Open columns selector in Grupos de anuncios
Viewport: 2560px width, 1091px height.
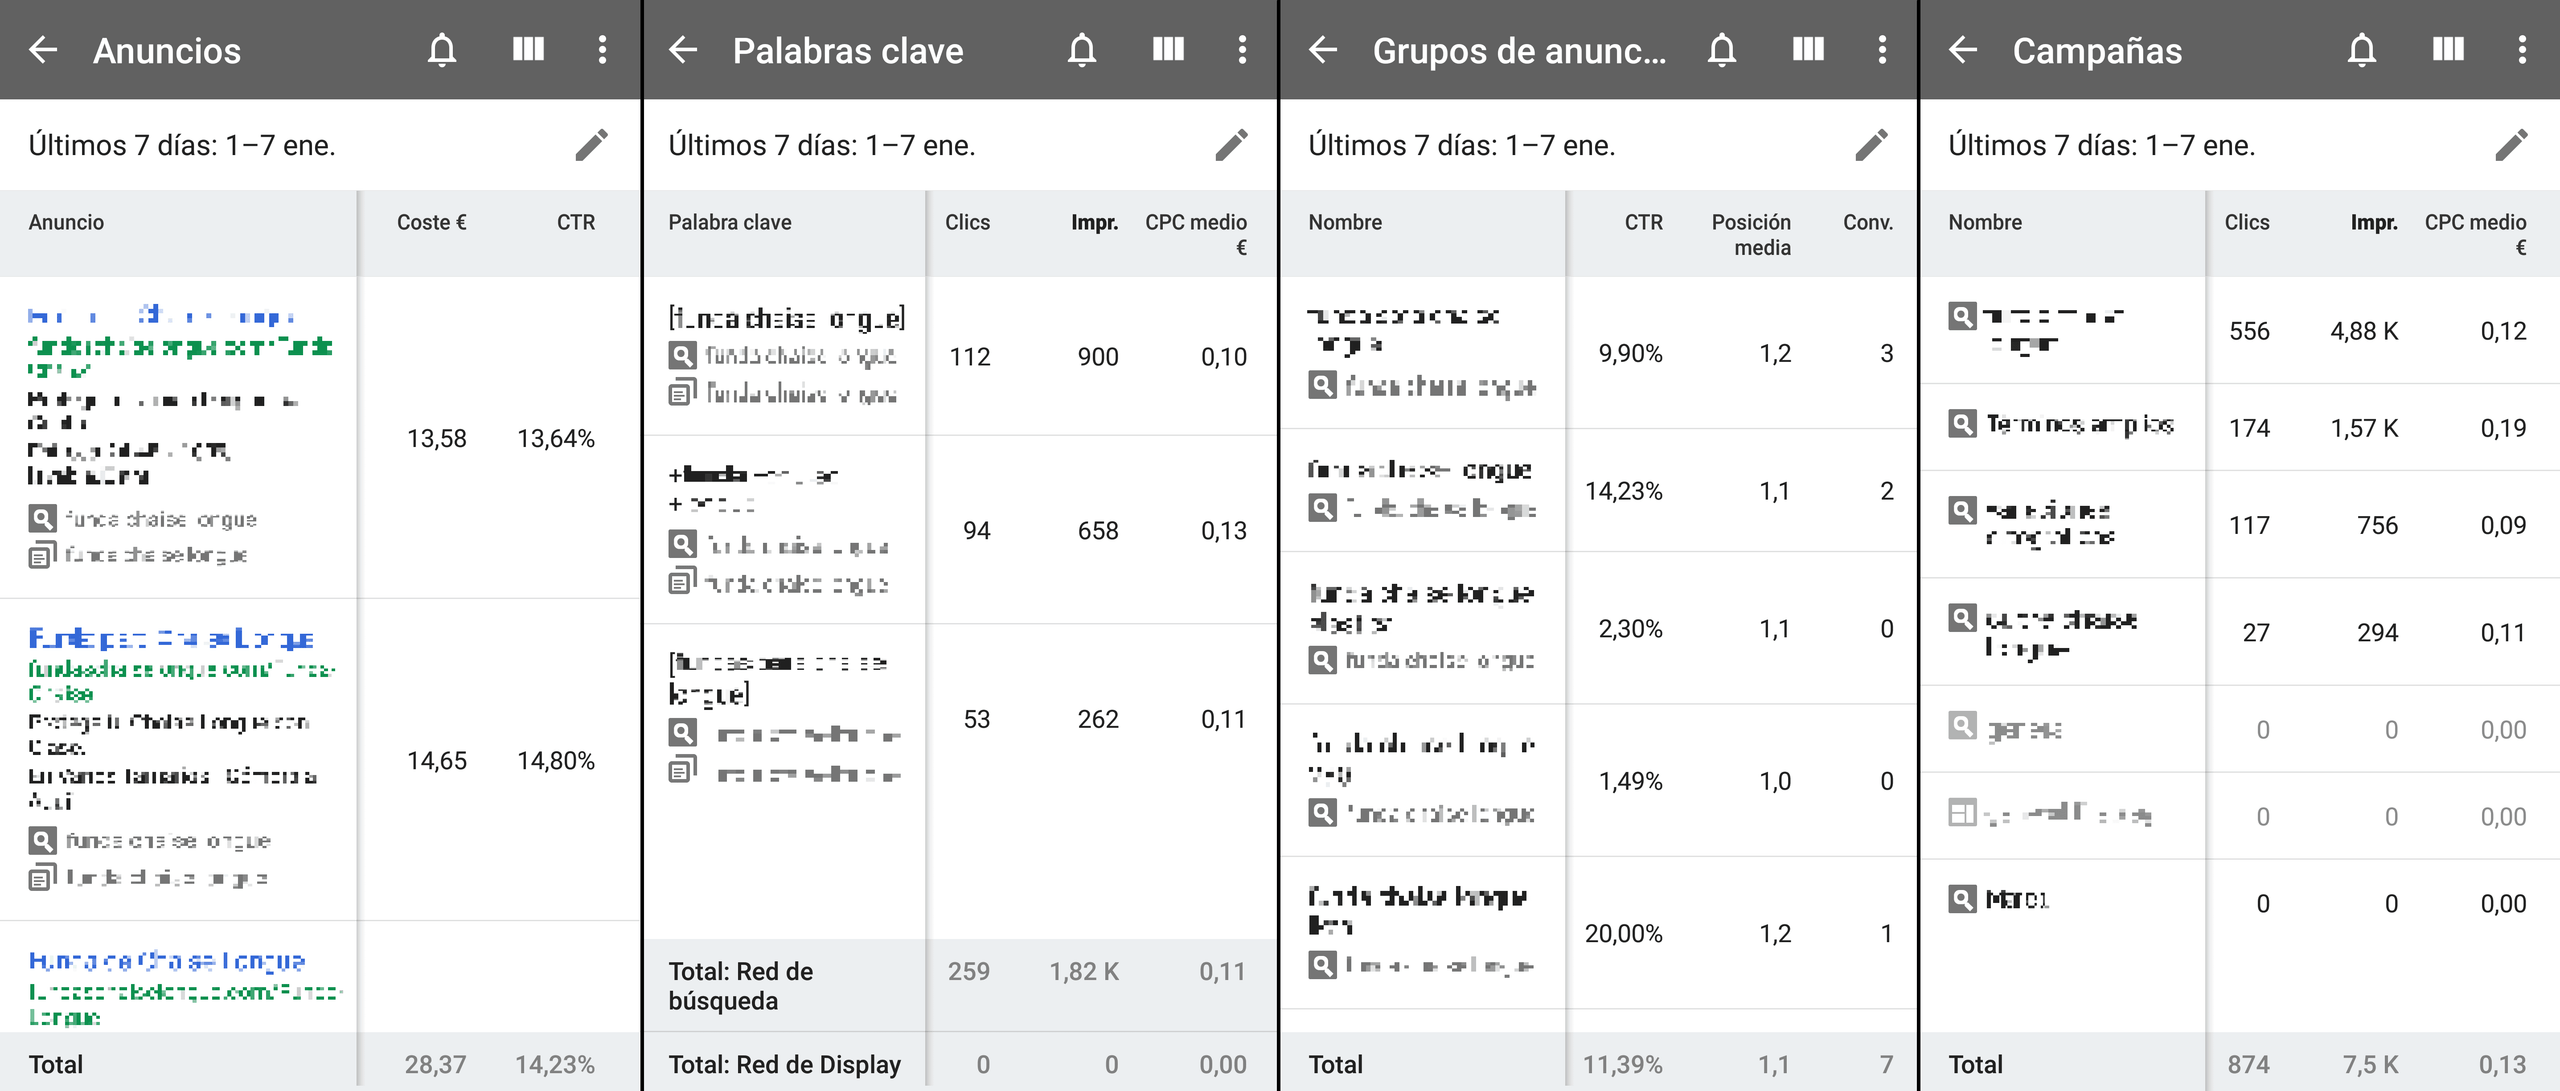1808,50
